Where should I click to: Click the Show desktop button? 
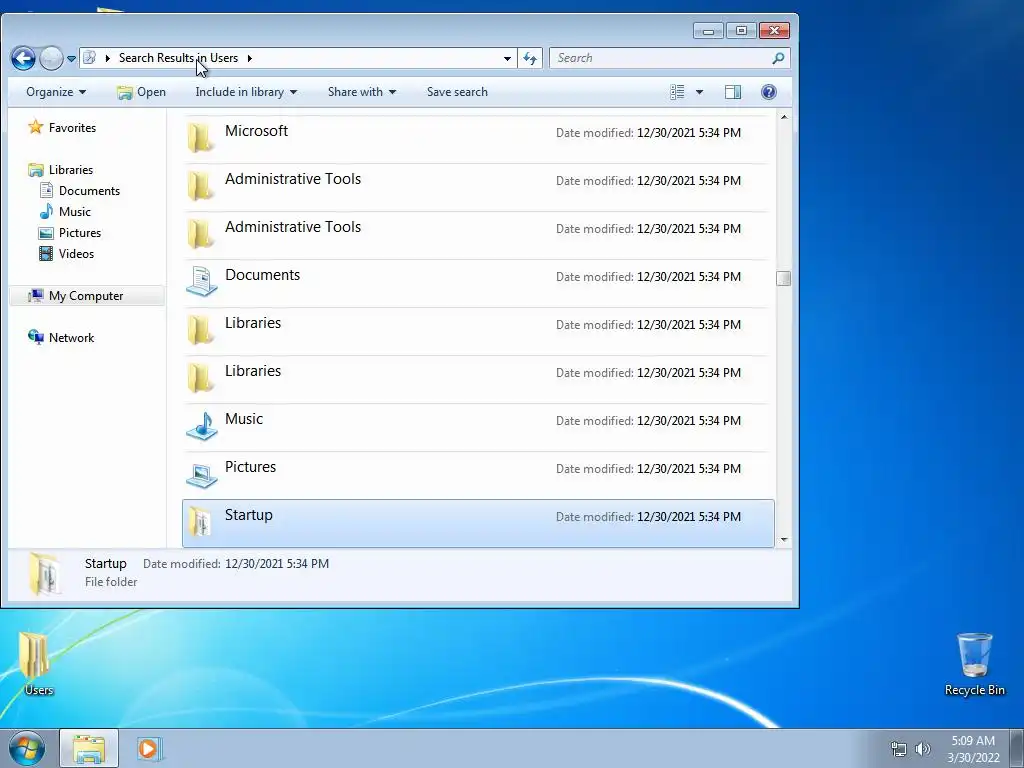[1017, 749]
